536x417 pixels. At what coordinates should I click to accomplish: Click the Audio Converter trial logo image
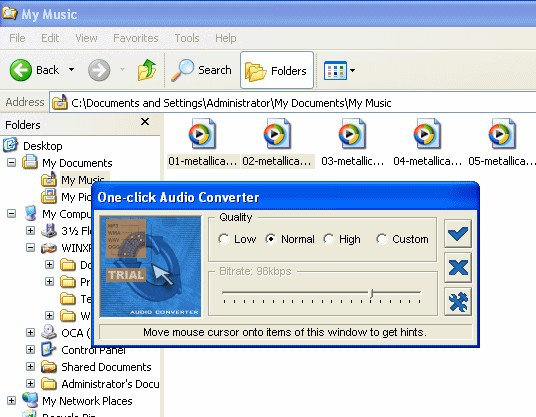(150, 267)
